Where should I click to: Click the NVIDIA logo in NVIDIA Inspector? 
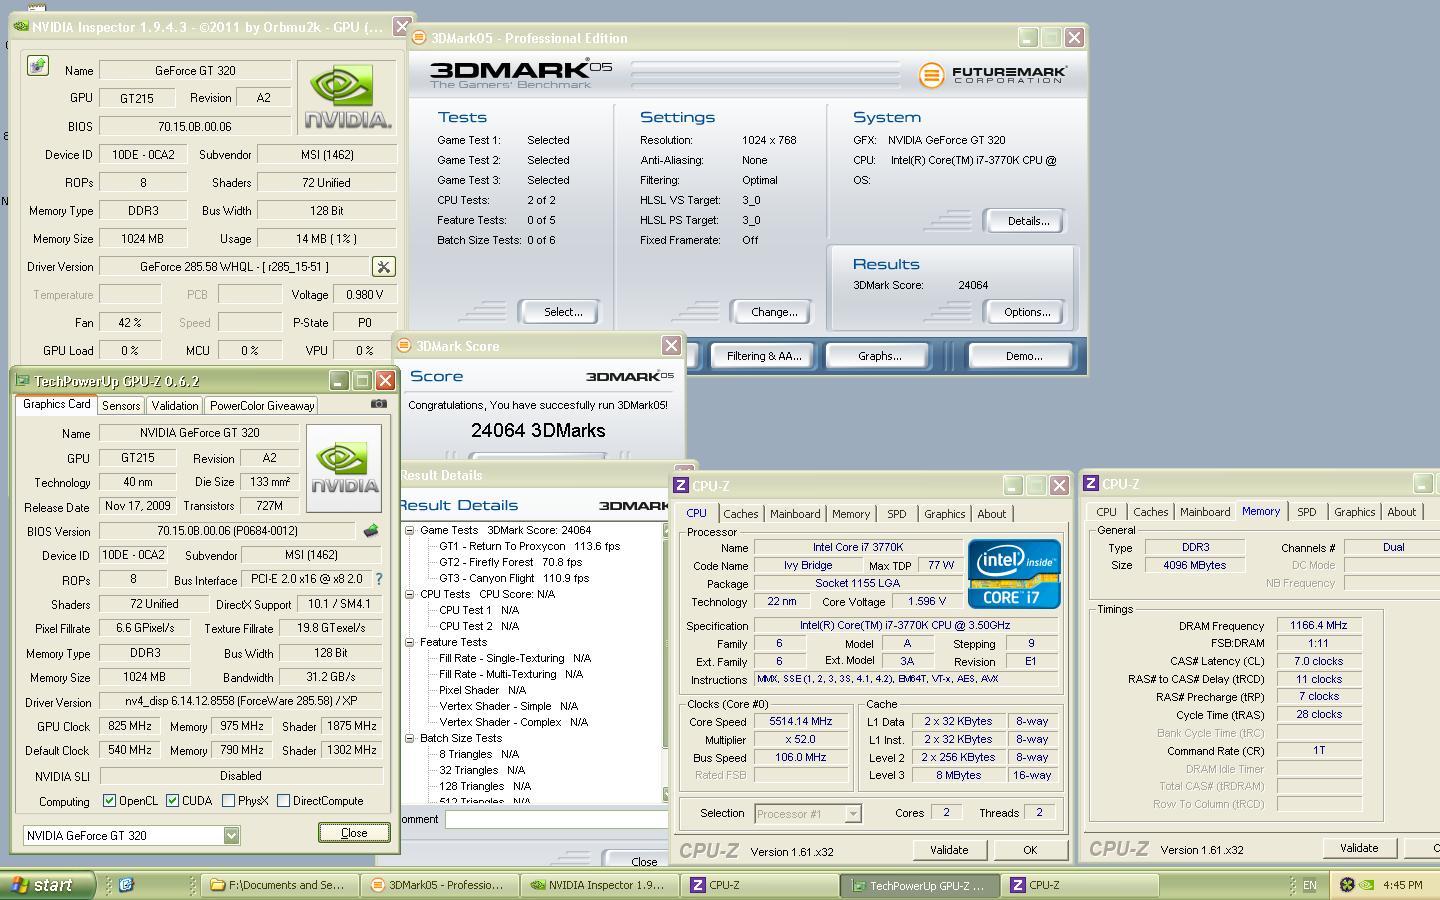pos(347,97)
